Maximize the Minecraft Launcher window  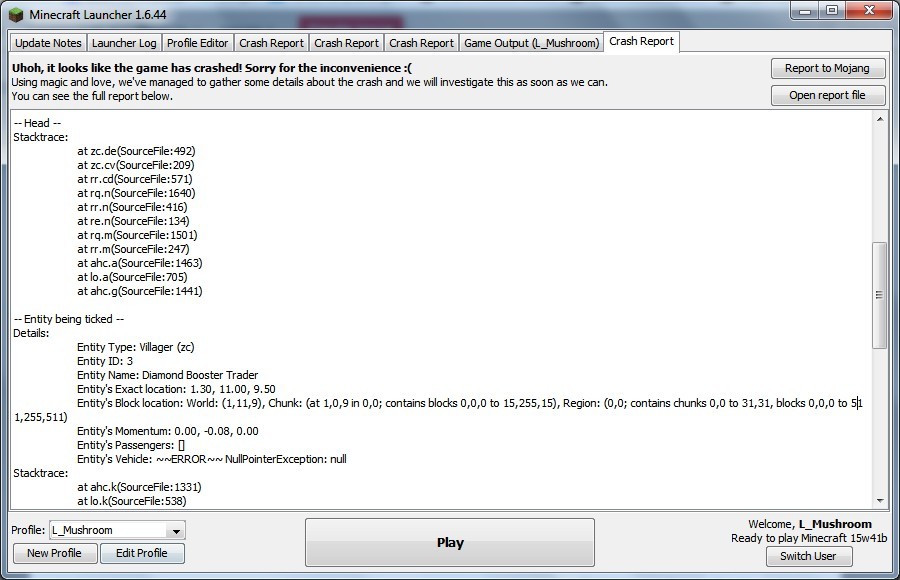click(832, 11)
